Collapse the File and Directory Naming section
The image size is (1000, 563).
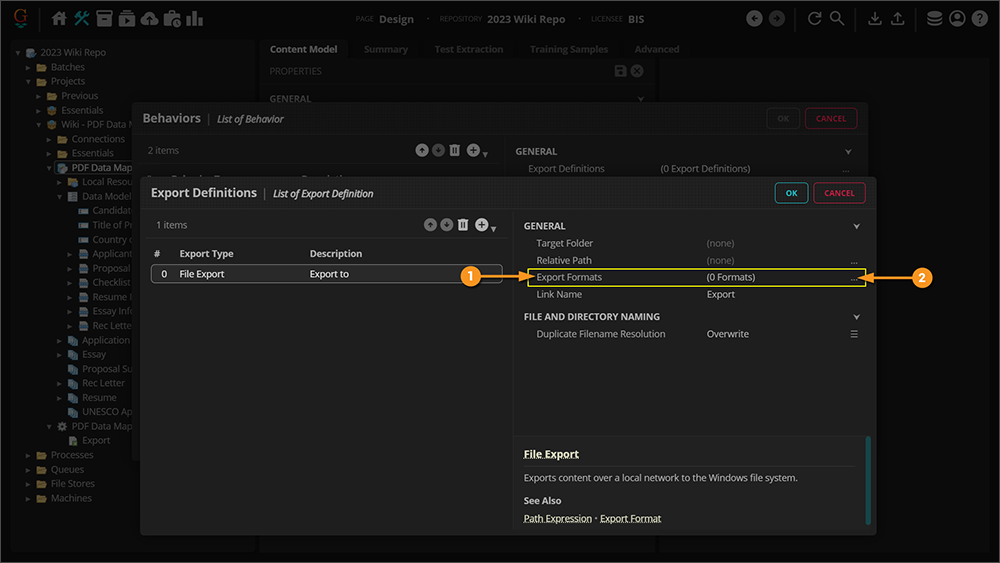pyautogui.click(x=856, y=317)
